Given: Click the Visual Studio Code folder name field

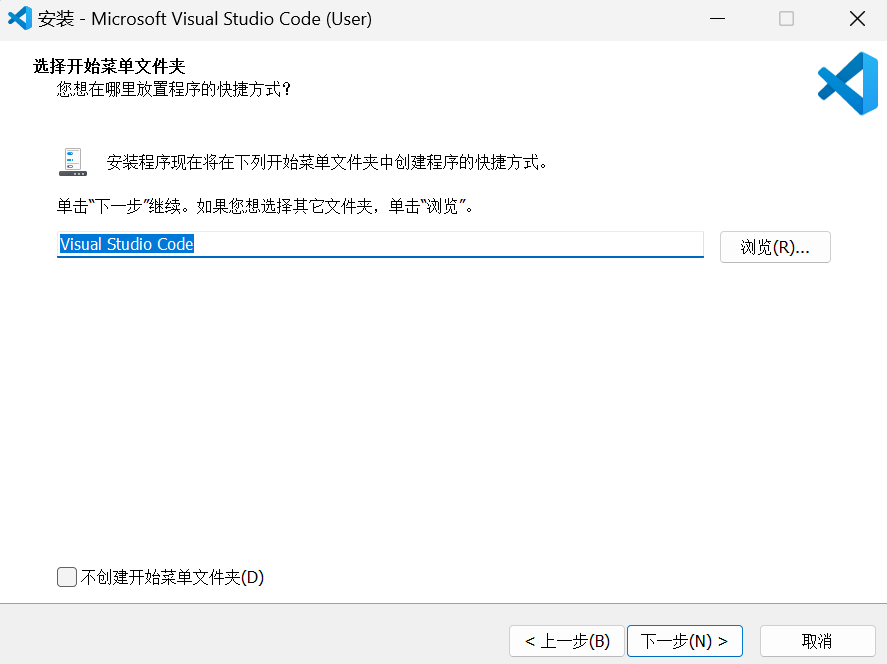Looking at the screenshot, I should coord(380,244).
